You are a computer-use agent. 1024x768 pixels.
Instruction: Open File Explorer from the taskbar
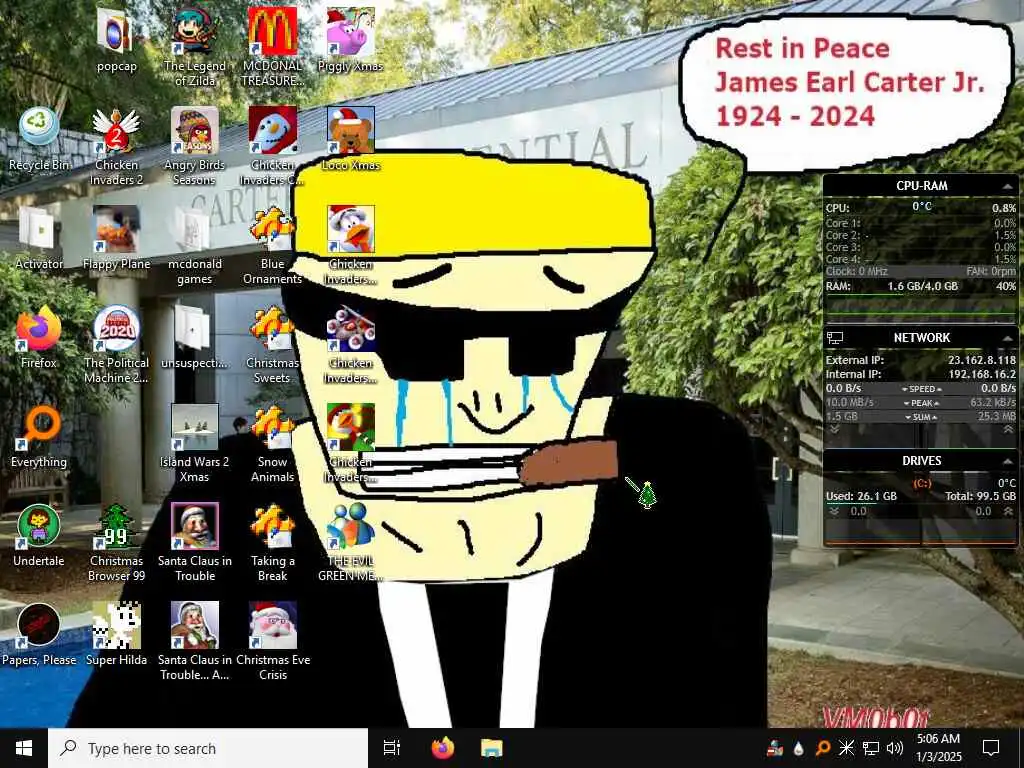(491, 748)
